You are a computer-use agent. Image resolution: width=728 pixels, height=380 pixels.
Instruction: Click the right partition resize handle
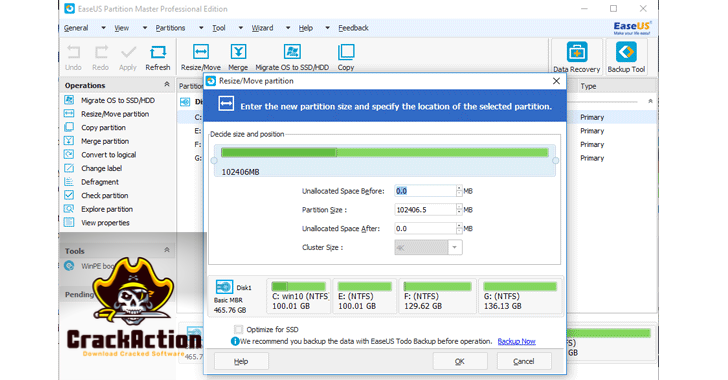click(x=555, y=161)
